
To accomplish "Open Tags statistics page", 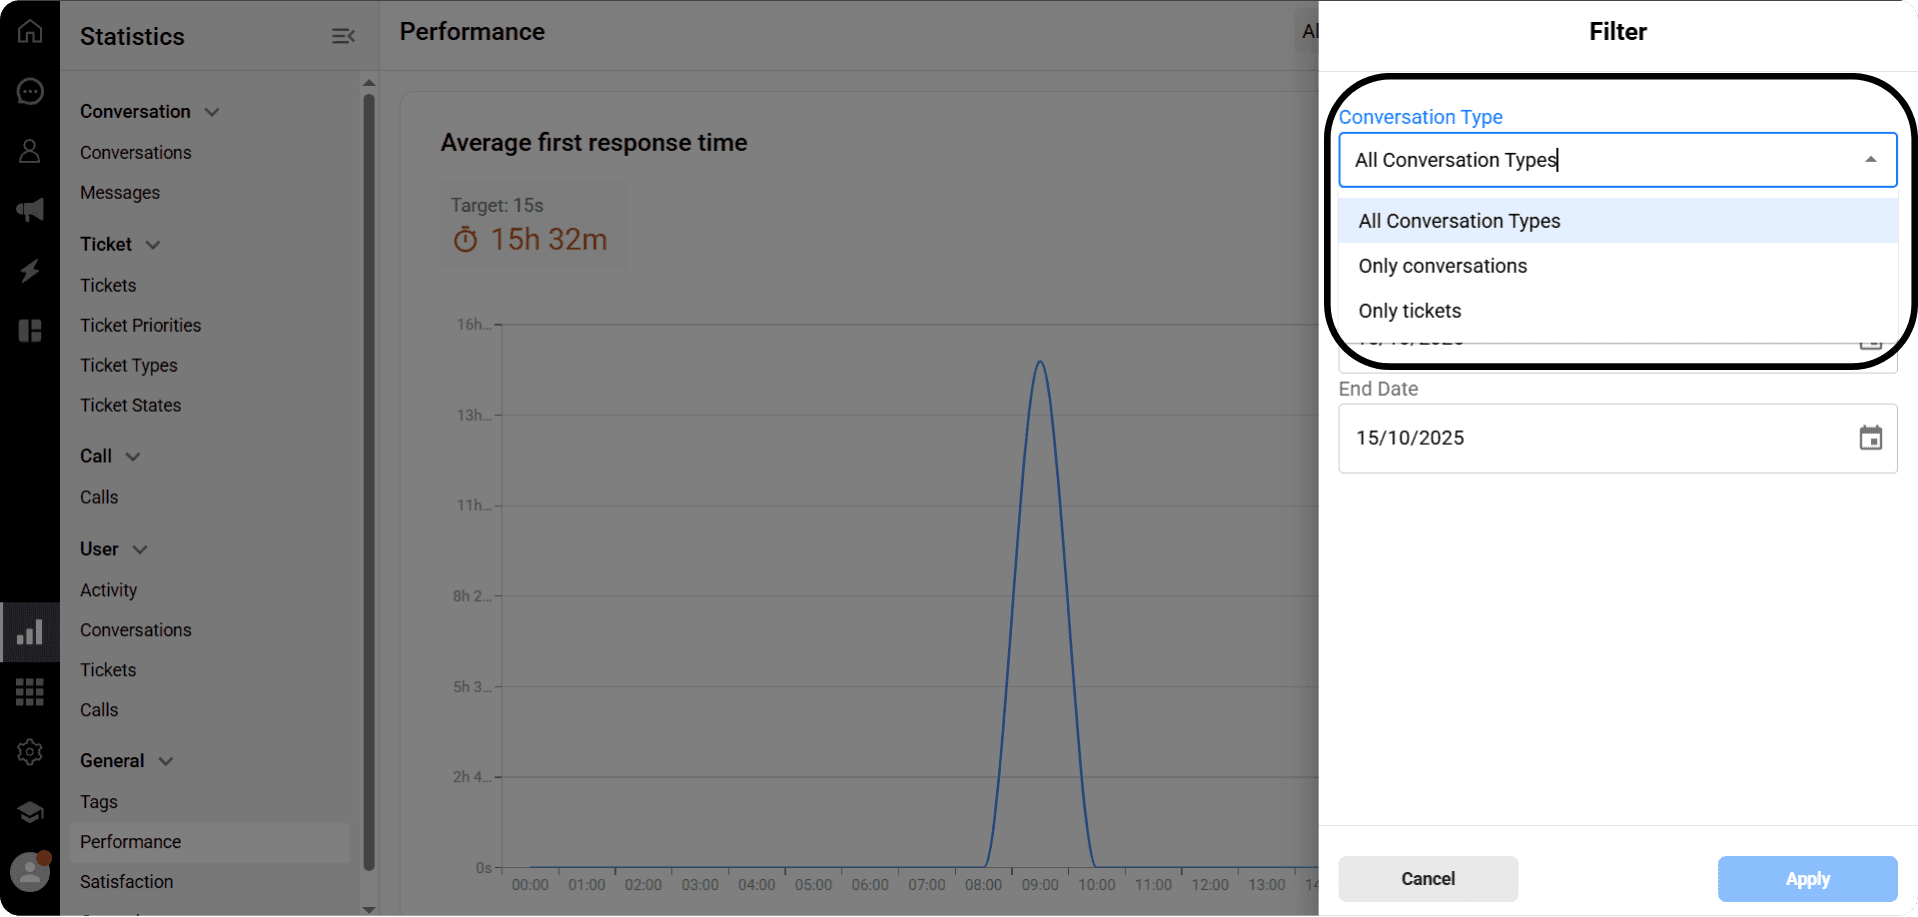I will point(99,803).
